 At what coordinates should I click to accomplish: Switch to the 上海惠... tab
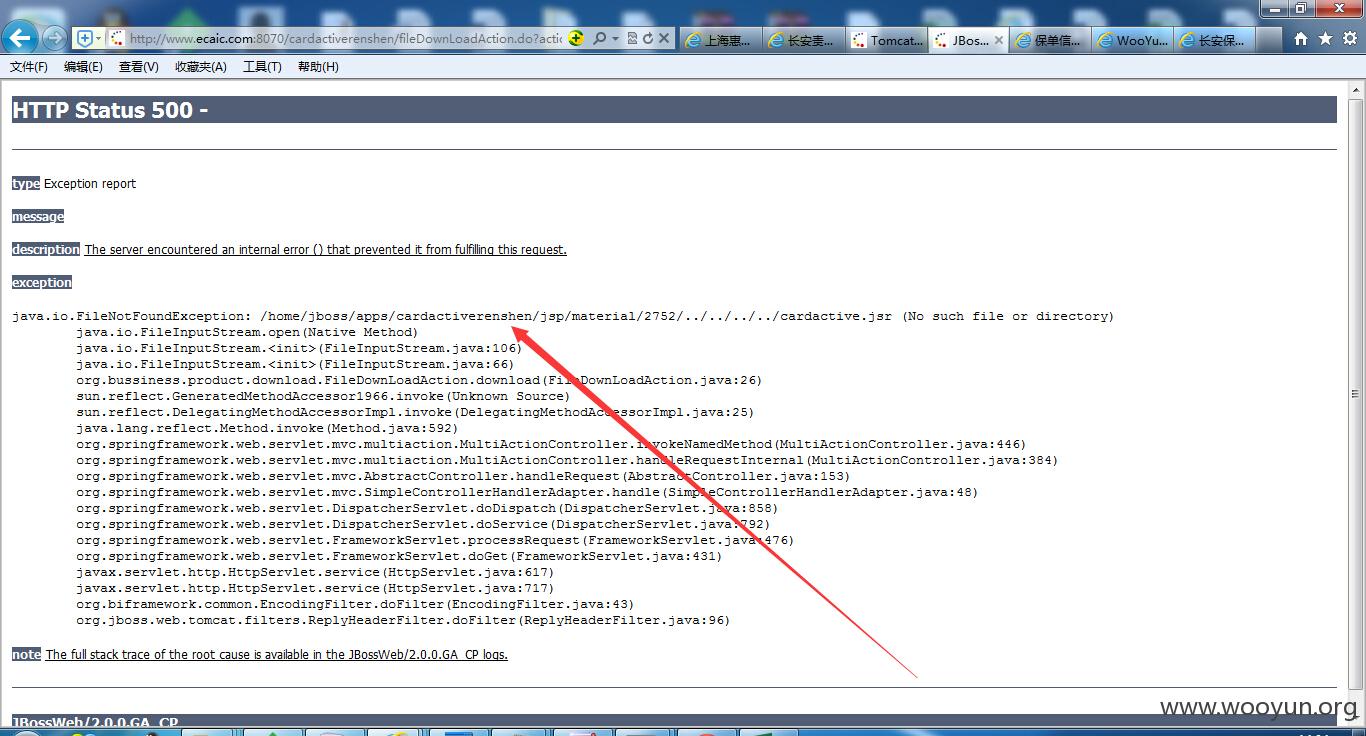[720, 40]
